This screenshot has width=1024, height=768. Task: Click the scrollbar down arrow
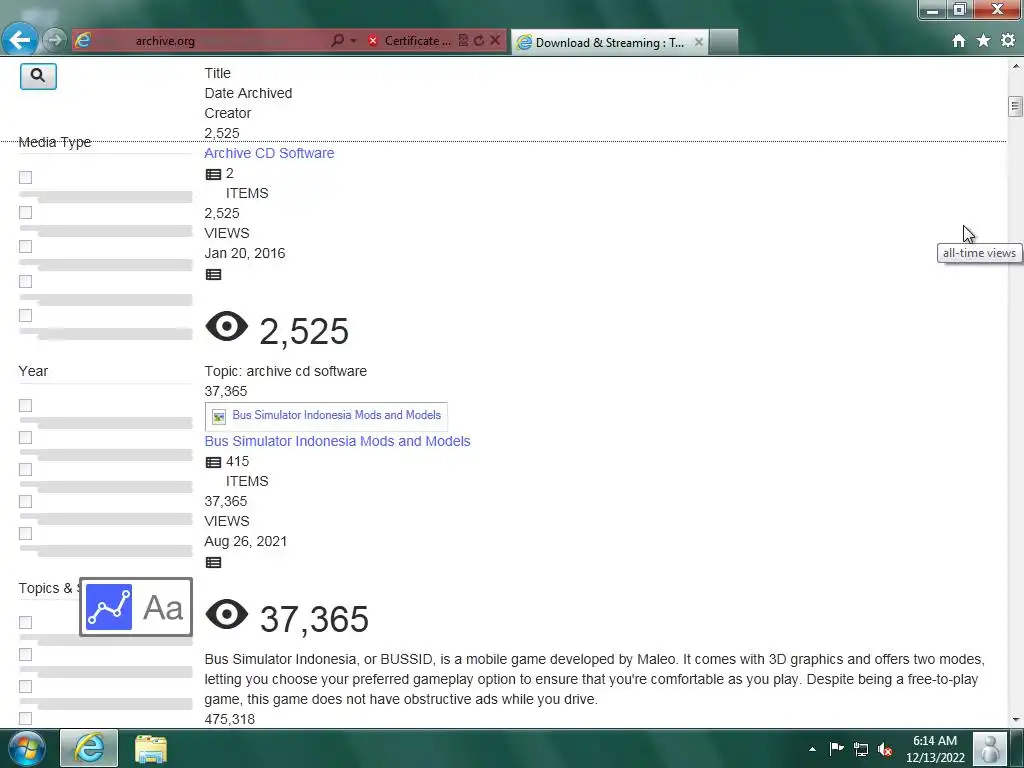tap(1016, 720)
